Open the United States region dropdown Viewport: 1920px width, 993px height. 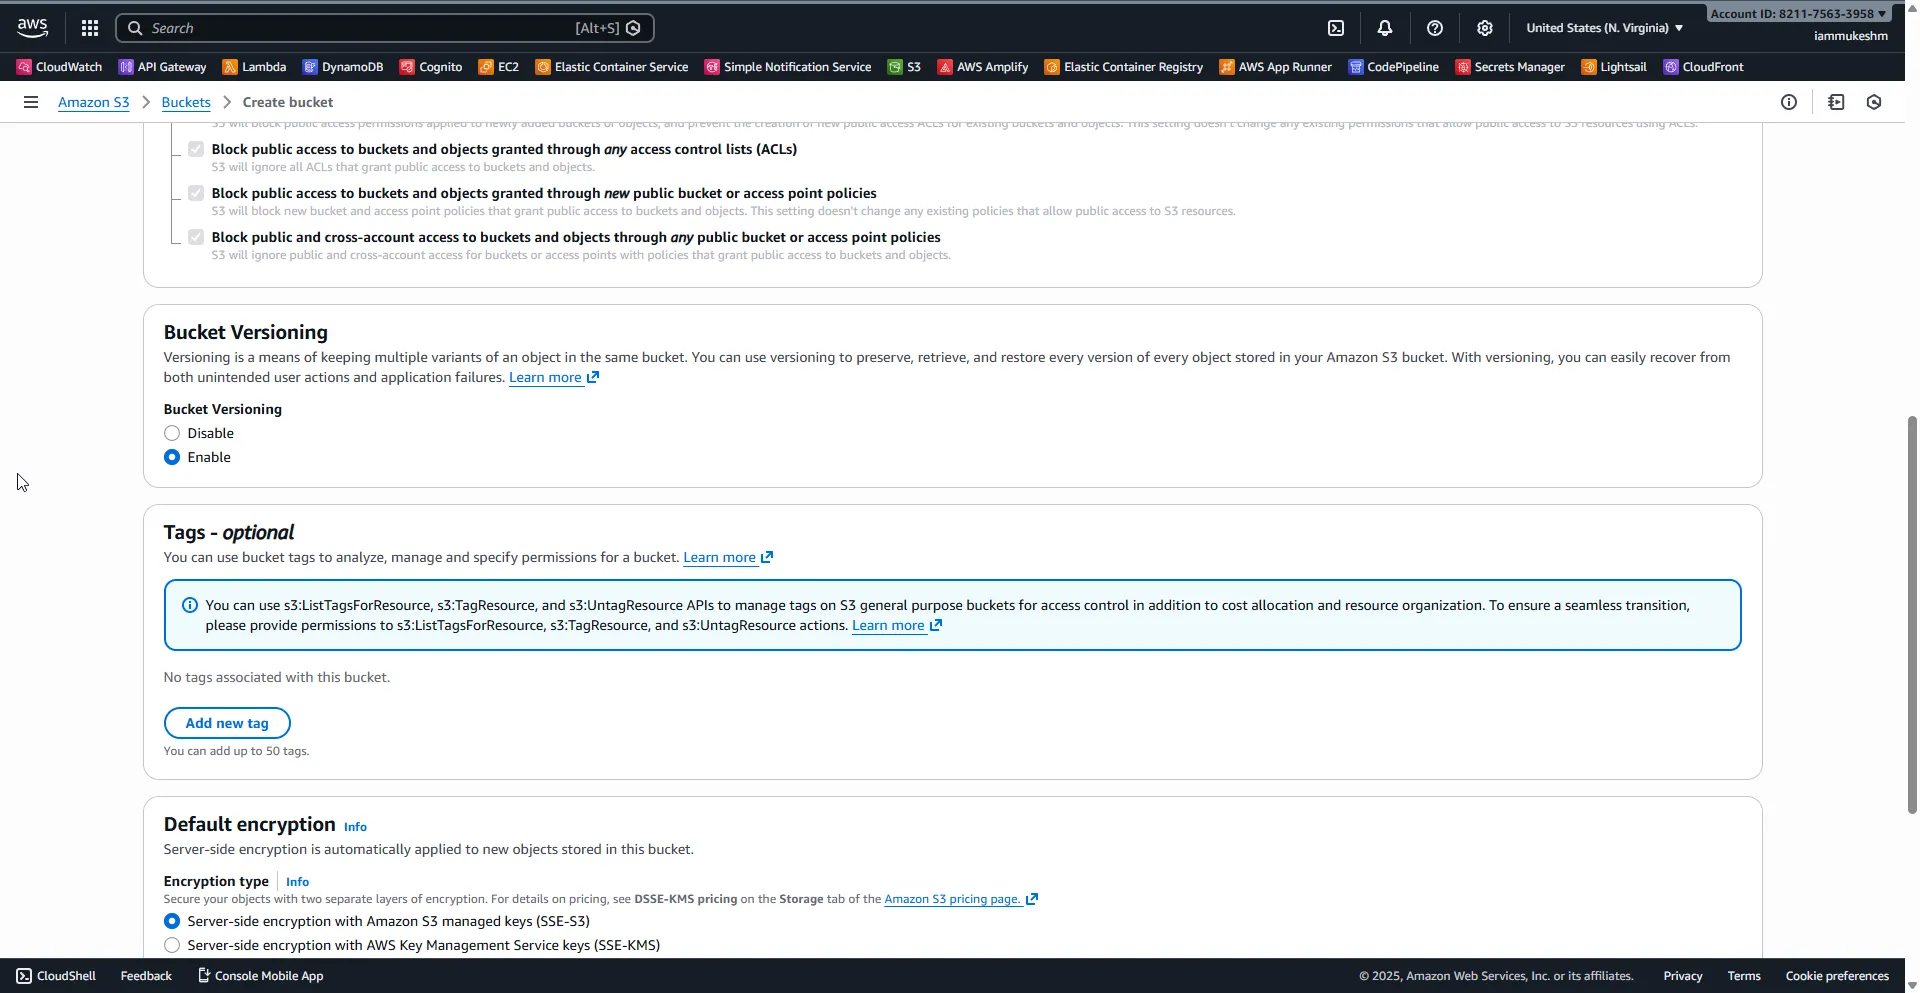pos(1602,27)
